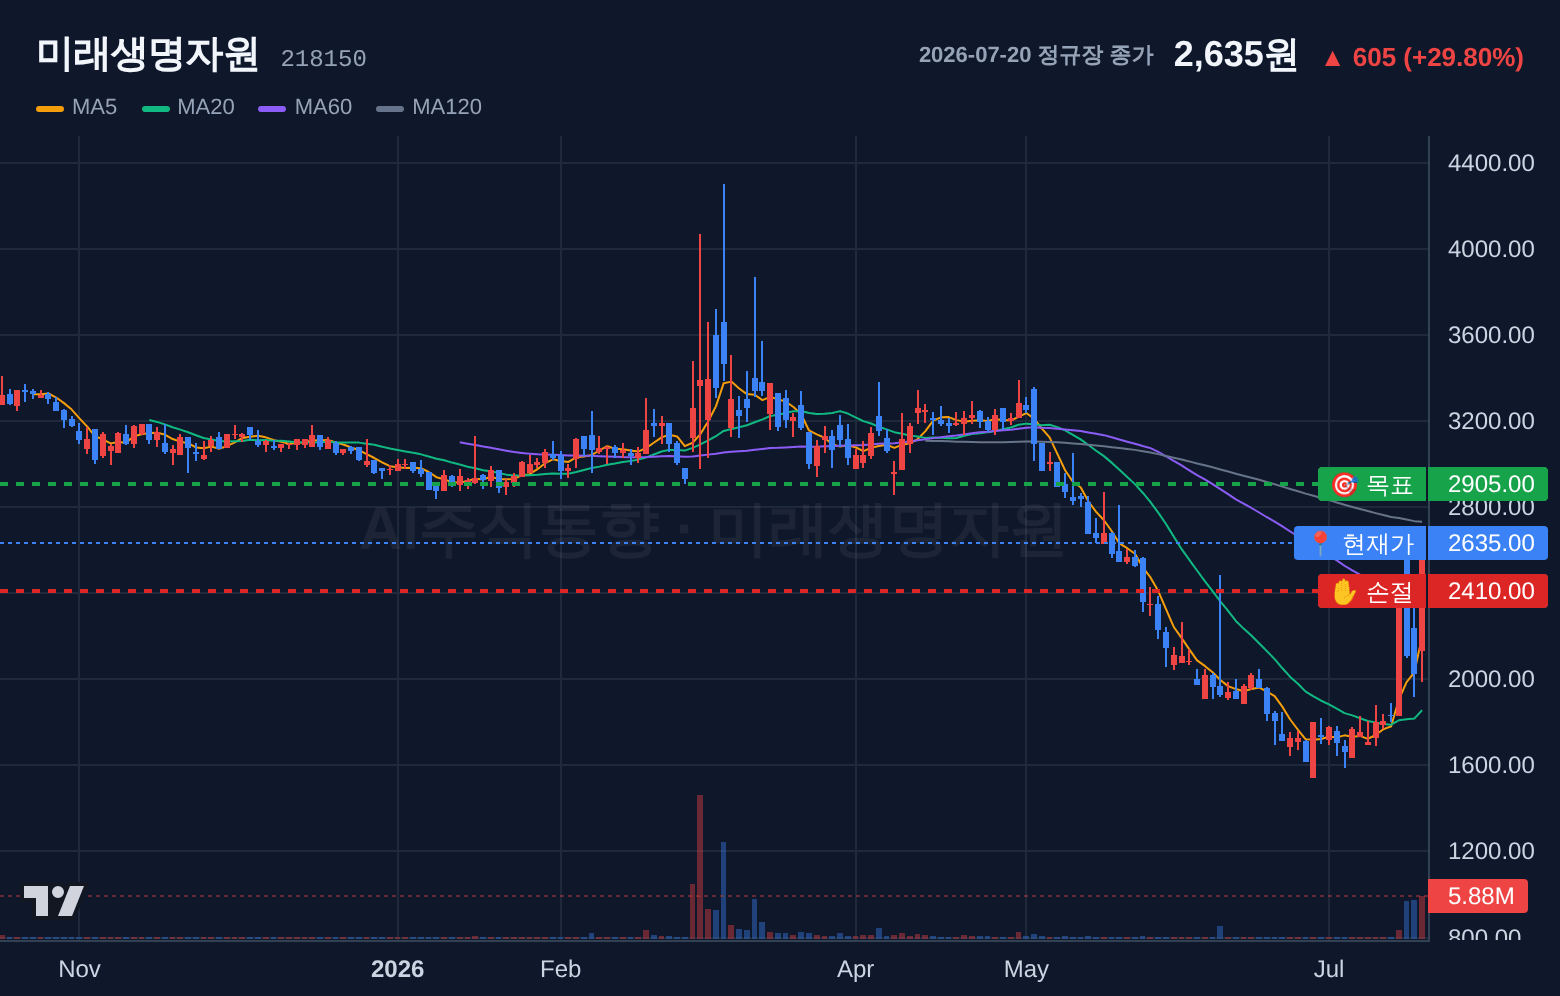Viewport: 1560px width, 996px height.
Task: Click the 4400.00 price axis label
Action: (1491, 163)
